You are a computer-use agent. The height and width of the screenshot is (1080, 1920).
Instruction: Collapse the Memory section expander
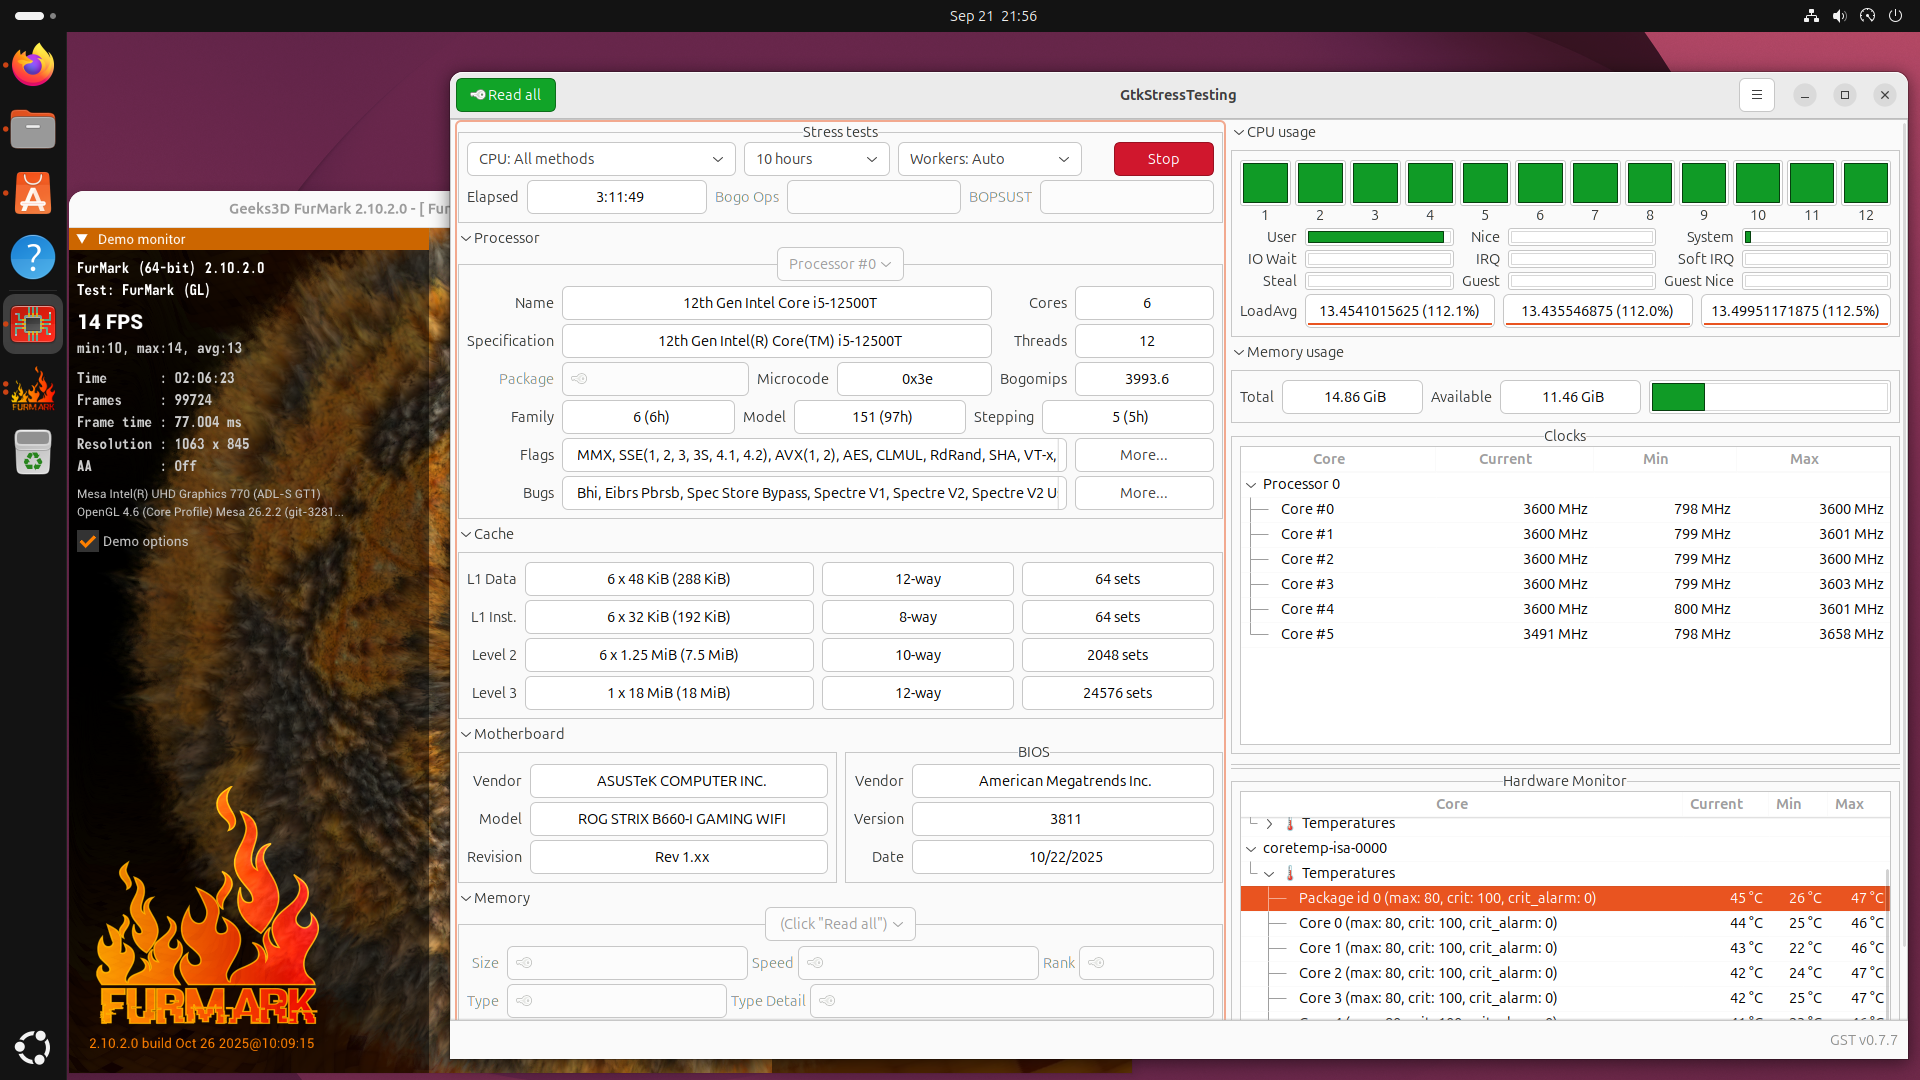coord(466,898)
